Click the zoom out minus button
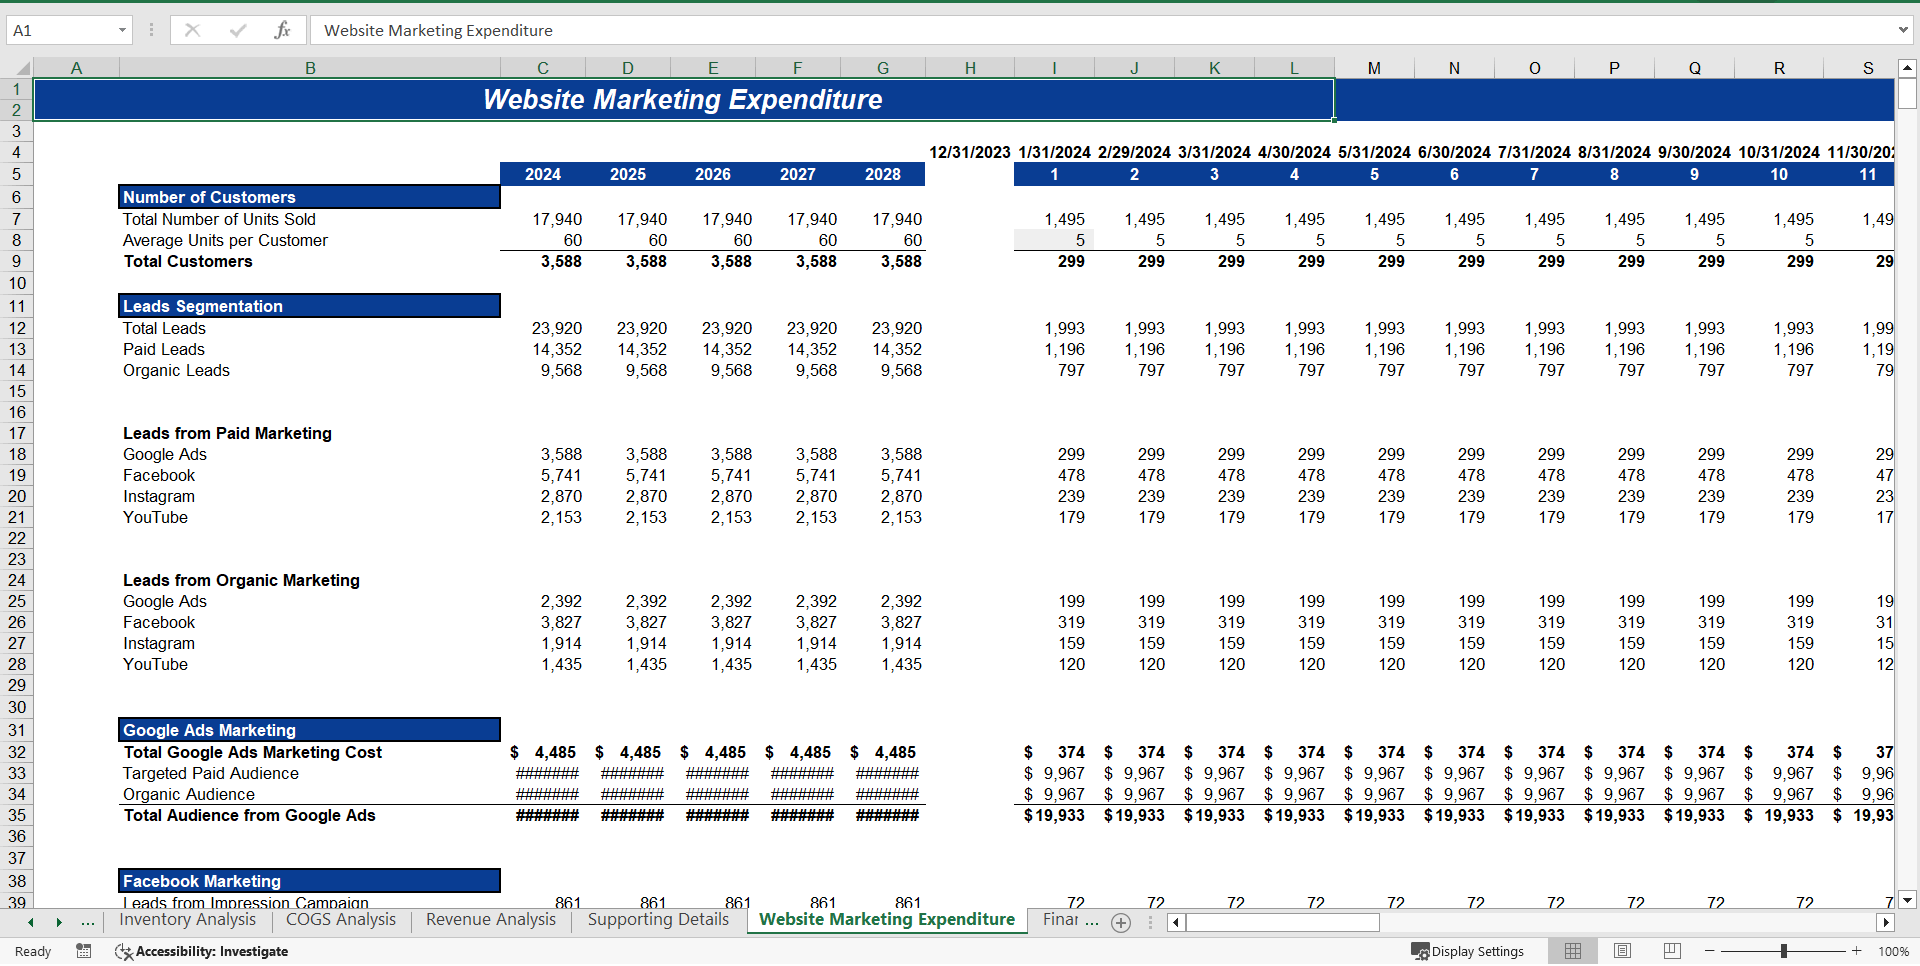Viewport: 1920px width, 966px height. click(x=1710, y=951)
